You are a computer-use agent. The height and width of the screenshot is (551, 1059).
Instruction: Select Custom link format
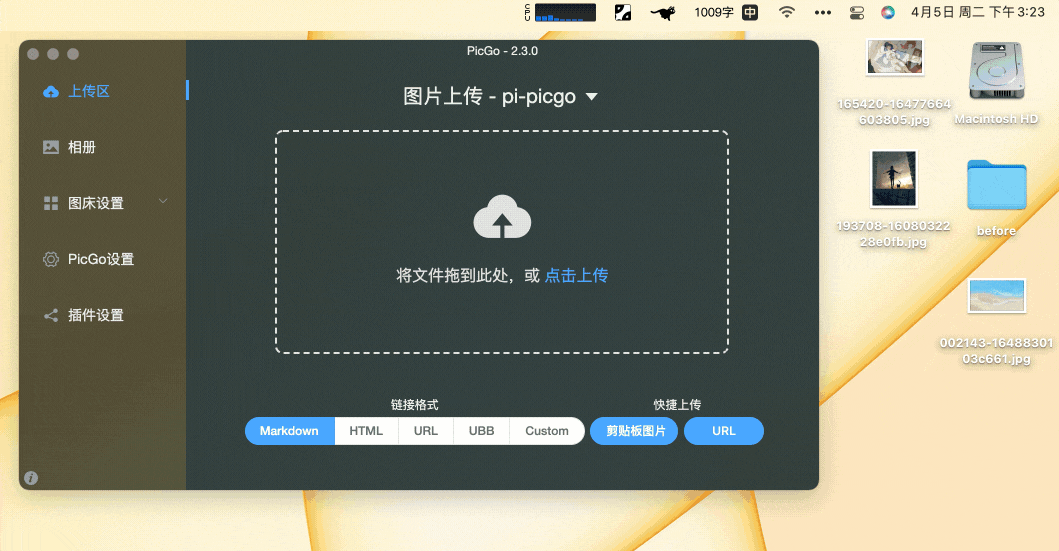tap(547, 431)
